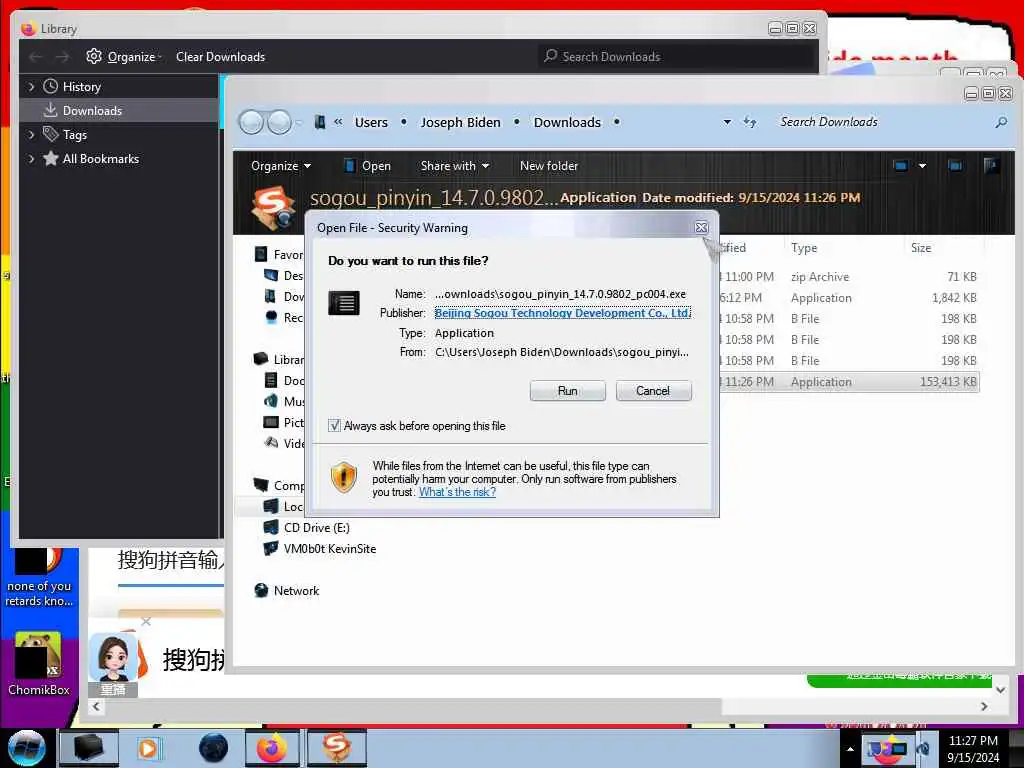This screenshot has height=768, width=1024.
Task: Show hidden system tray icons arrow
Action: coord(850,749)
